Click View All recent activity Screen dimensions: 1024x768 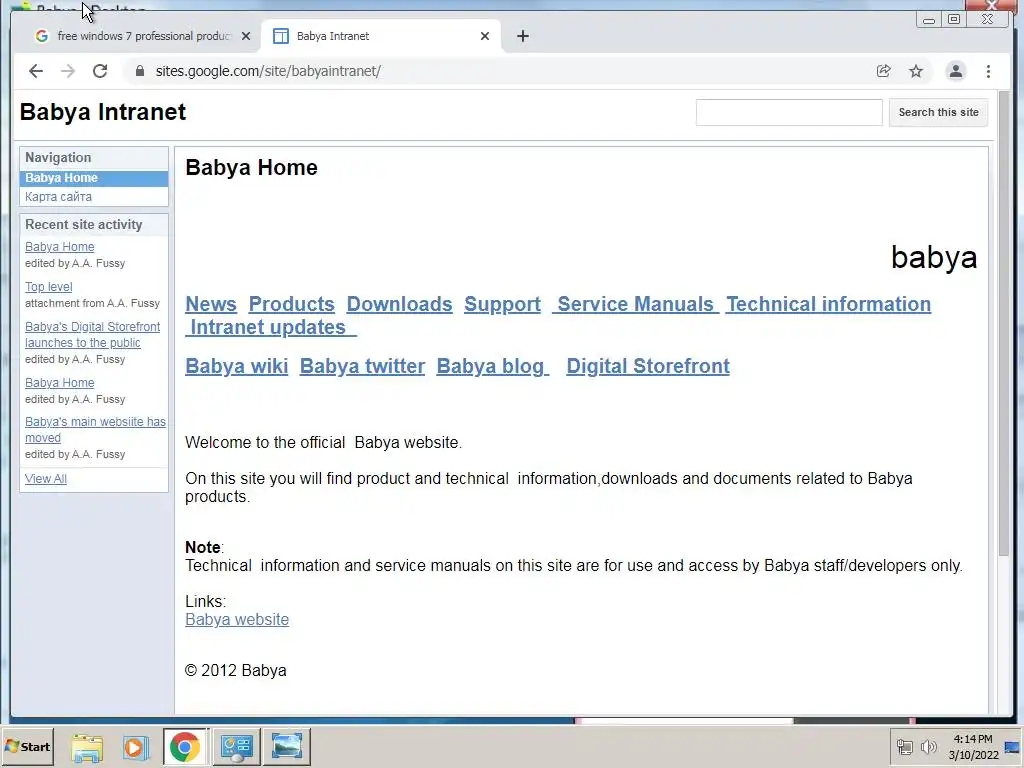point(46,479)
